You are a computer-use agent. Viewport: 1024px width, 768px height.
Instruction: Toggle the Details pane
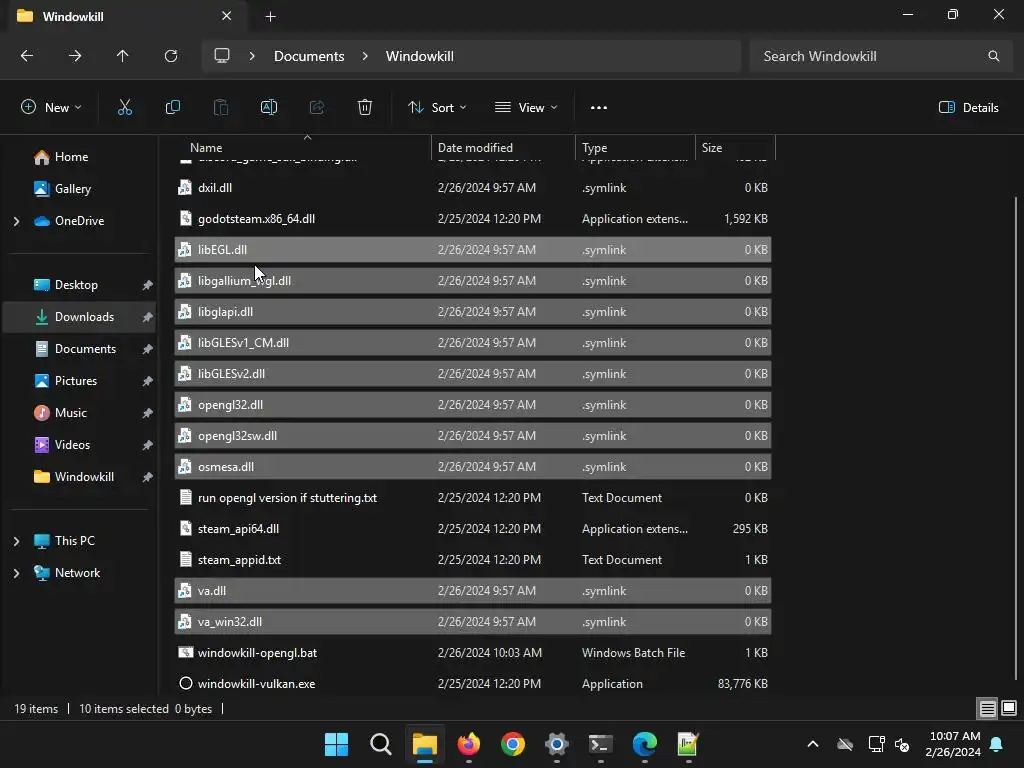(968, 108)
